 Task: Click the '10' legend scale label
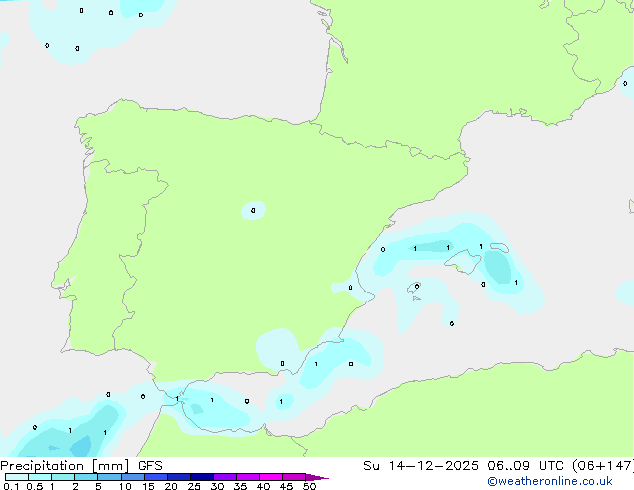pos(125,486)
